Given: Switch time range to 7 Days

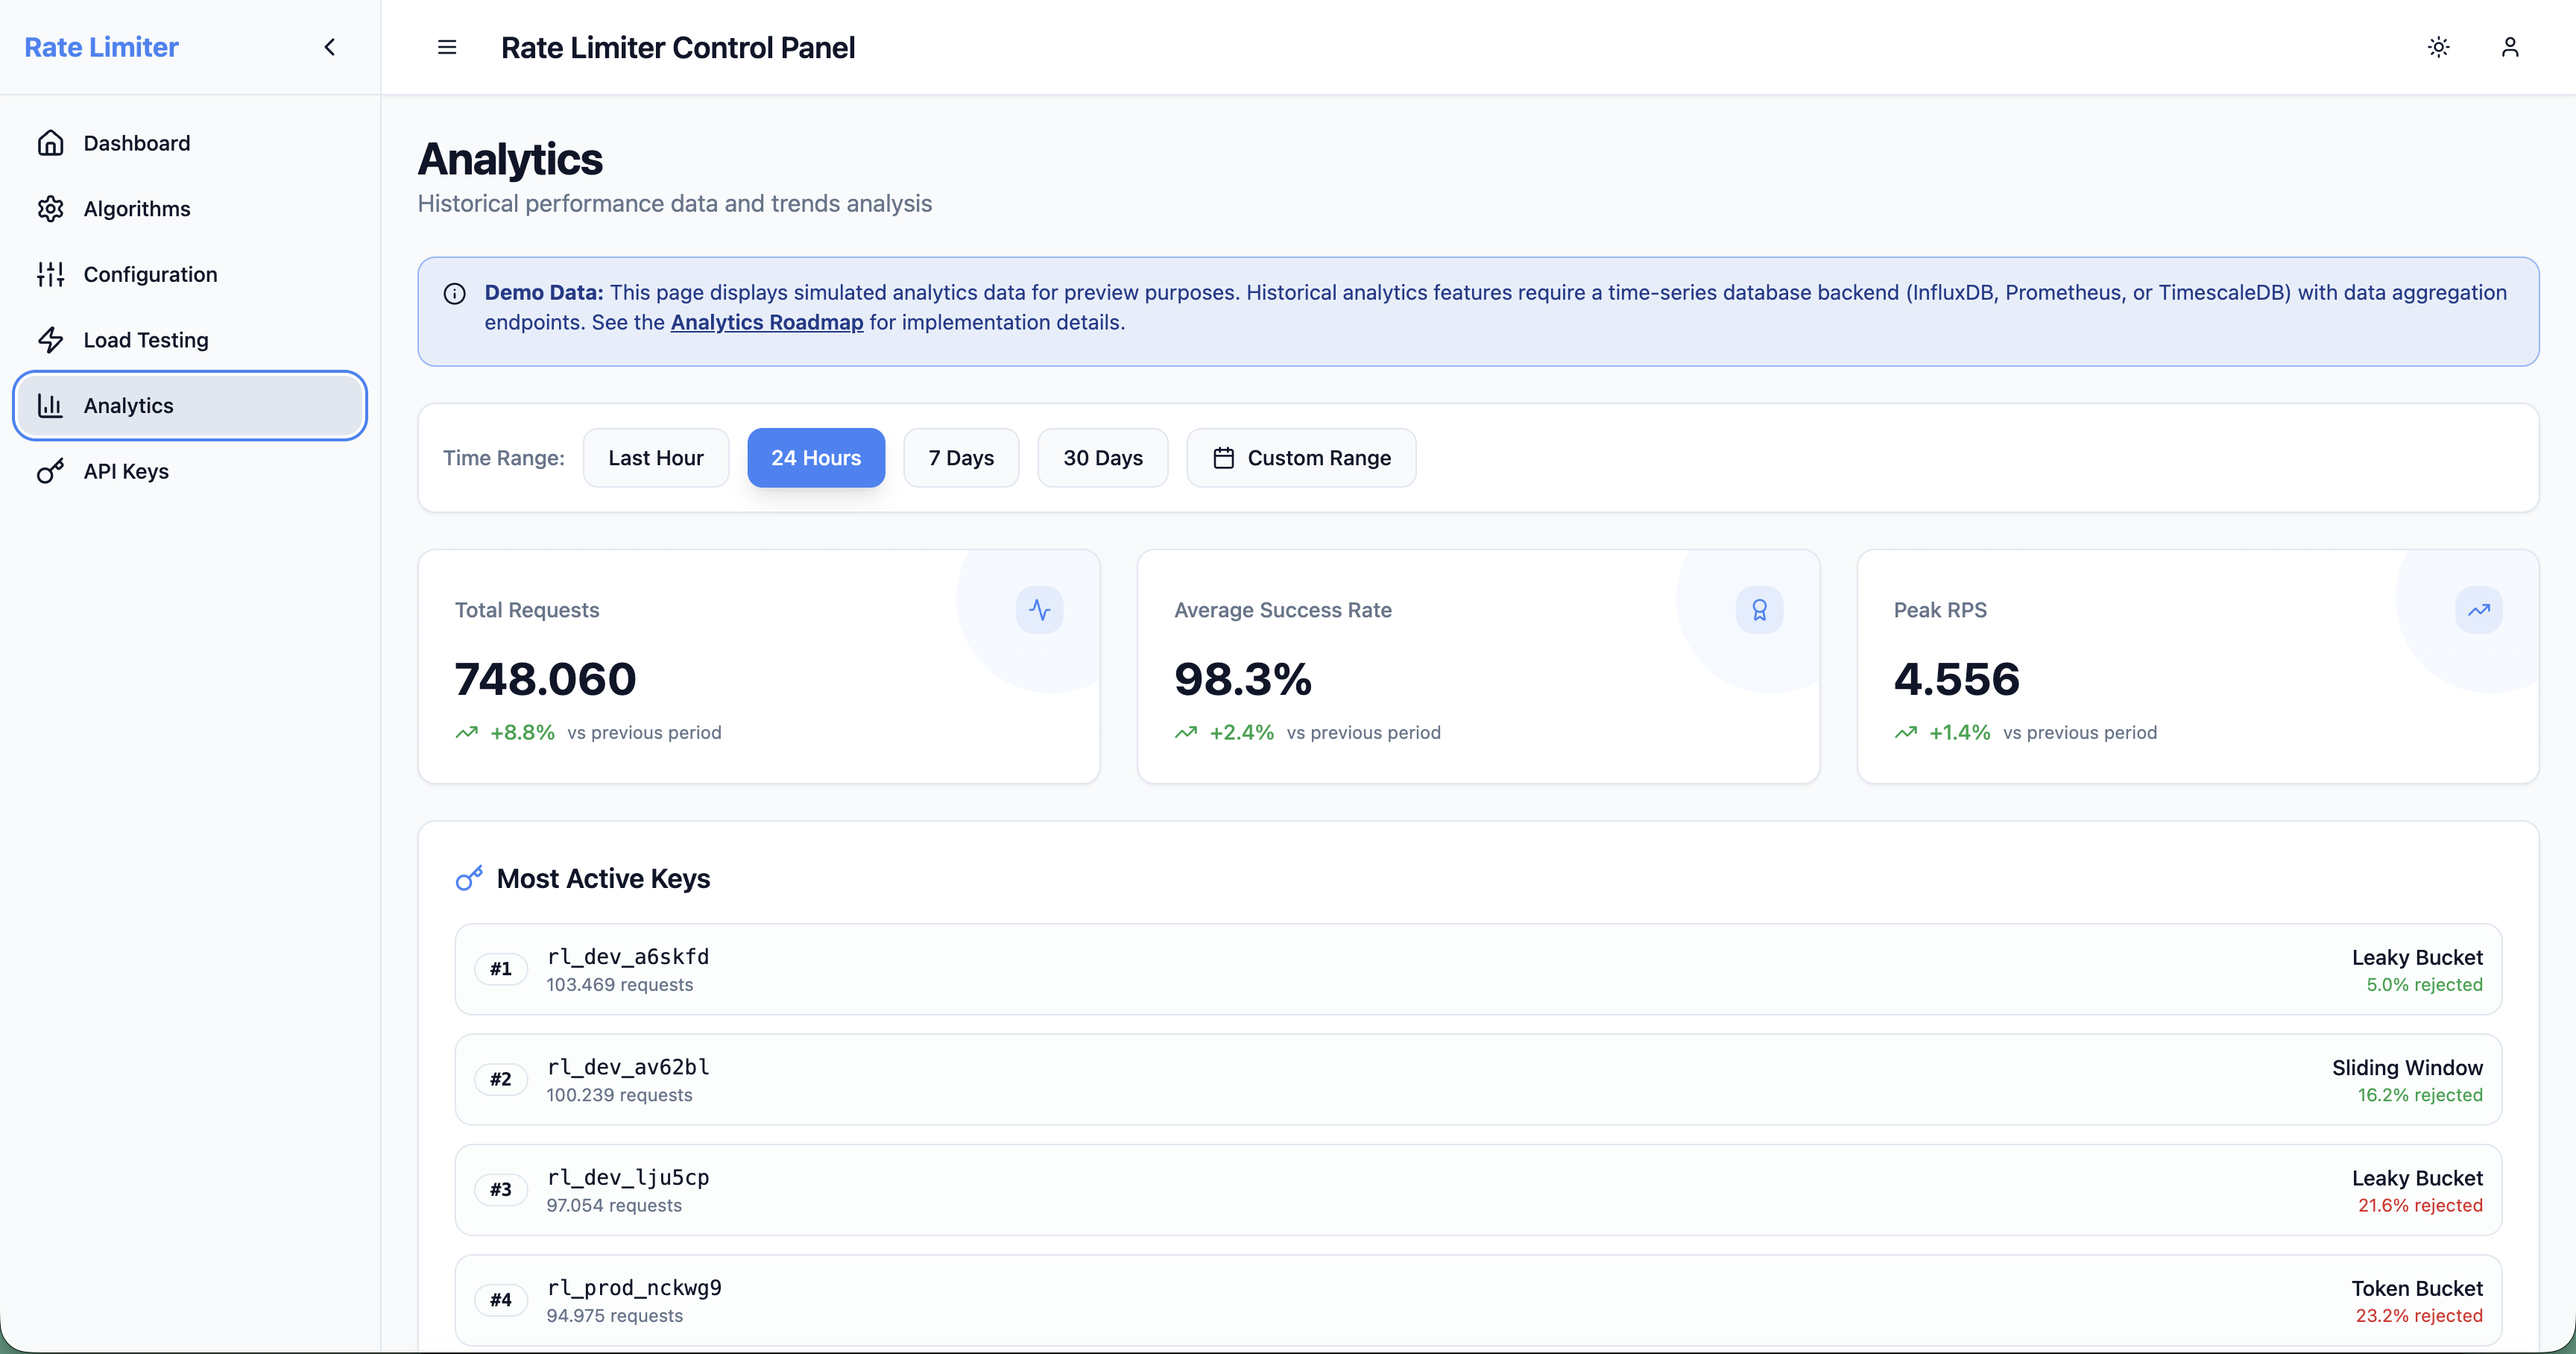Looking at the screenshot, I should 961,458.
